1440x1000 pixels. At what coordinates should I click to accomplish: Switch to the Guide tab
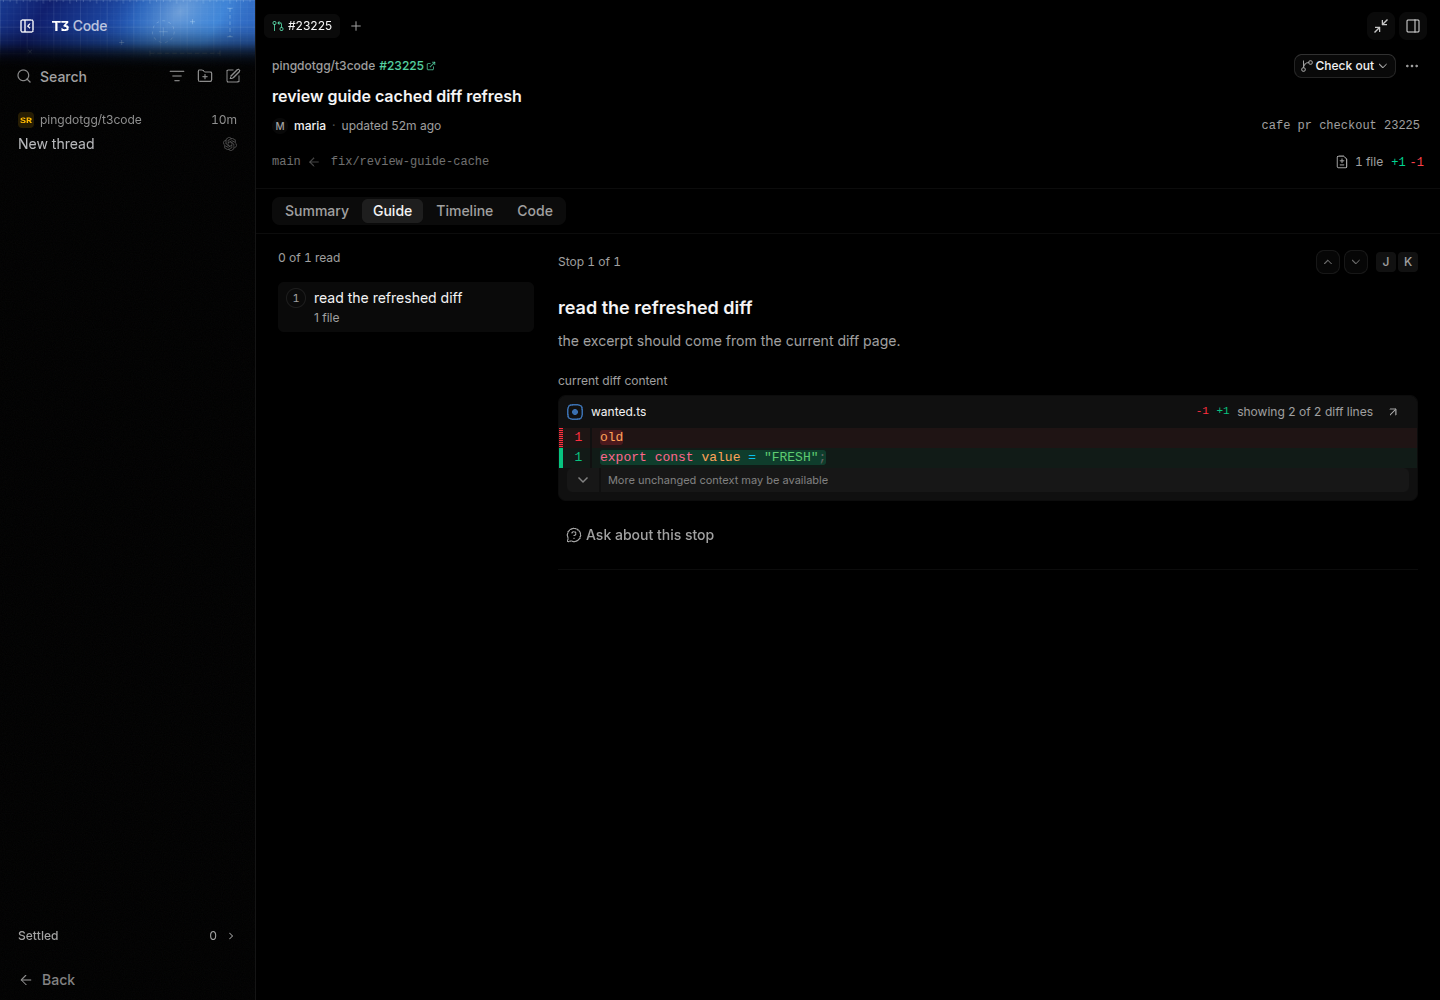[392, 211]
